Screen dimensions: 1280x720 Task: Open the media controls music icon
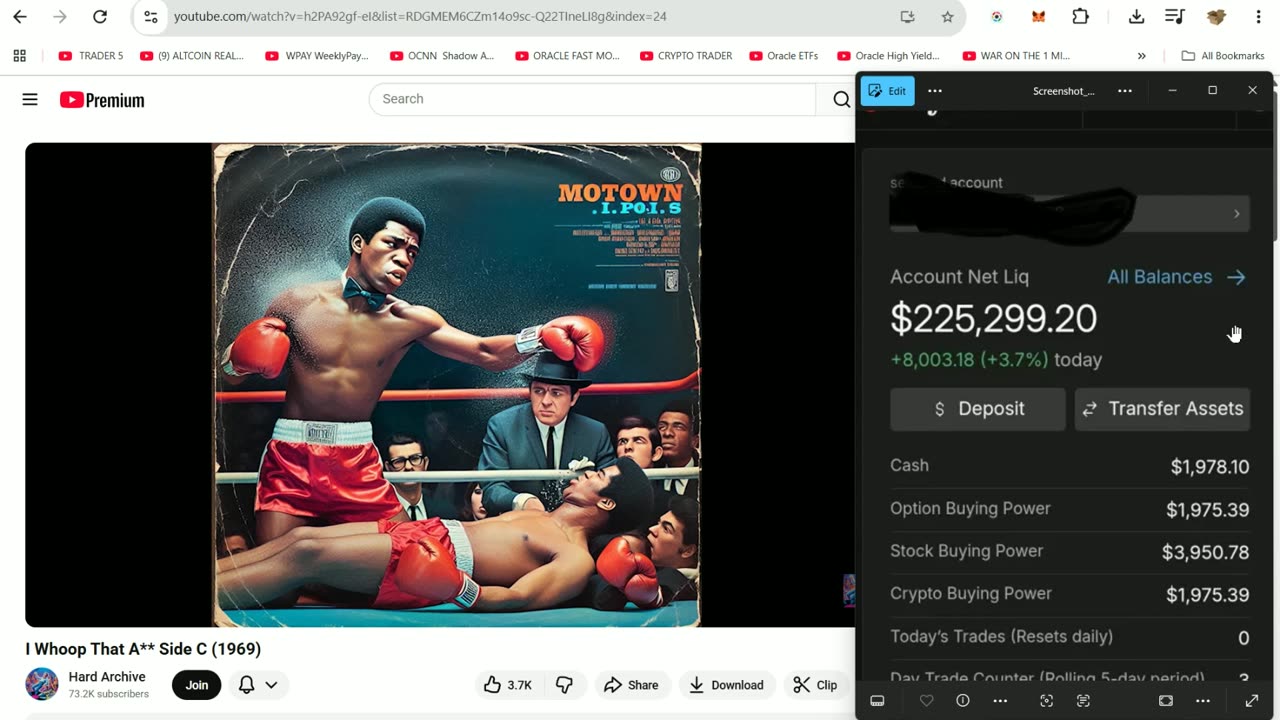click(1175, 17)
